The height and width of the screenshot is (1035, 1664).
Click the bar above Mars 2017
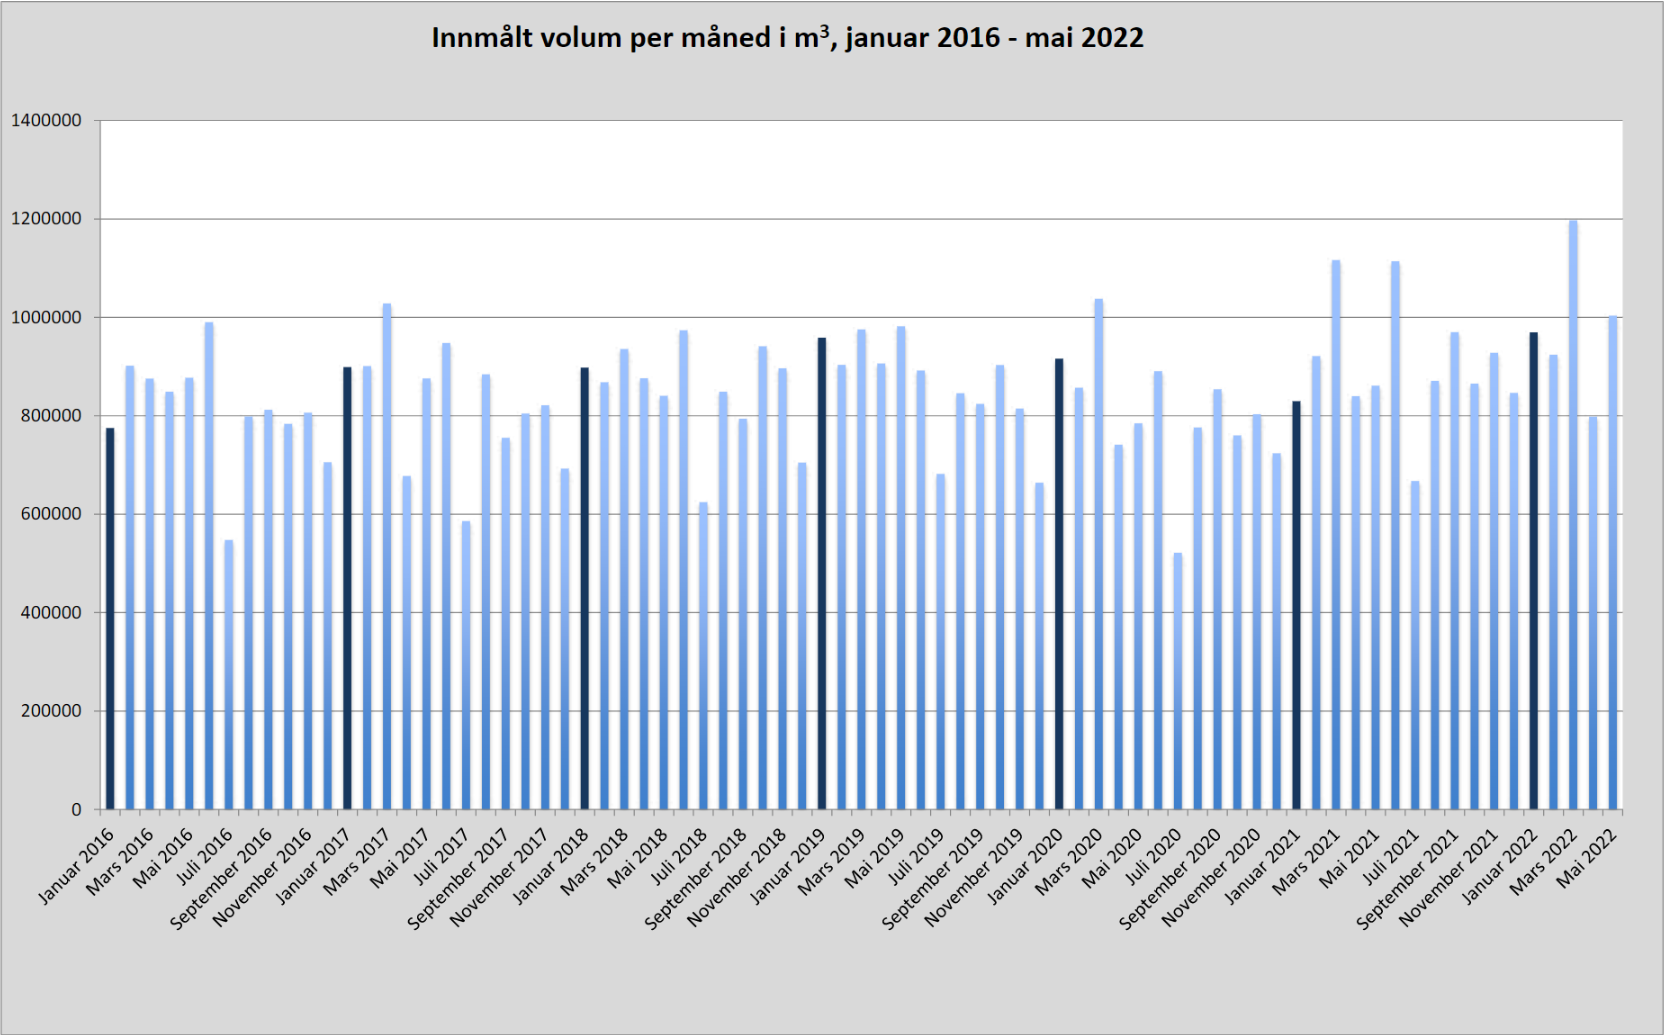387,557
